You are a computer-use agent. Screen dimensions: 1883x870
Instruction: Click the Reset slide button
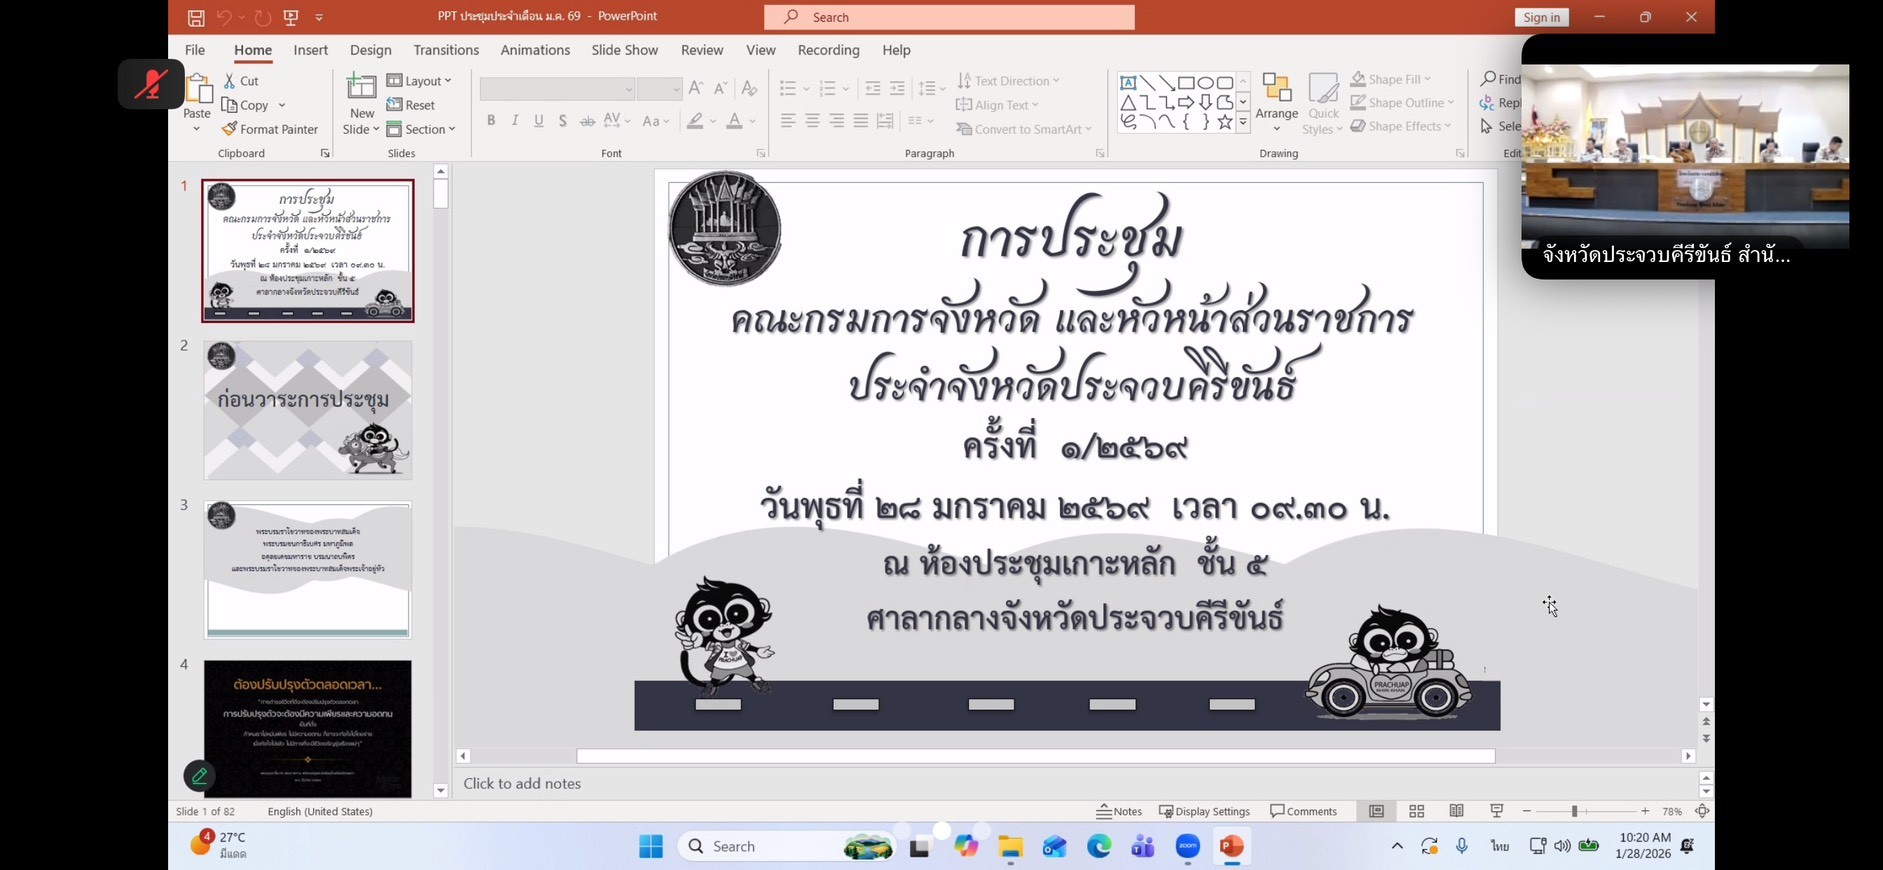click(411, 105)
